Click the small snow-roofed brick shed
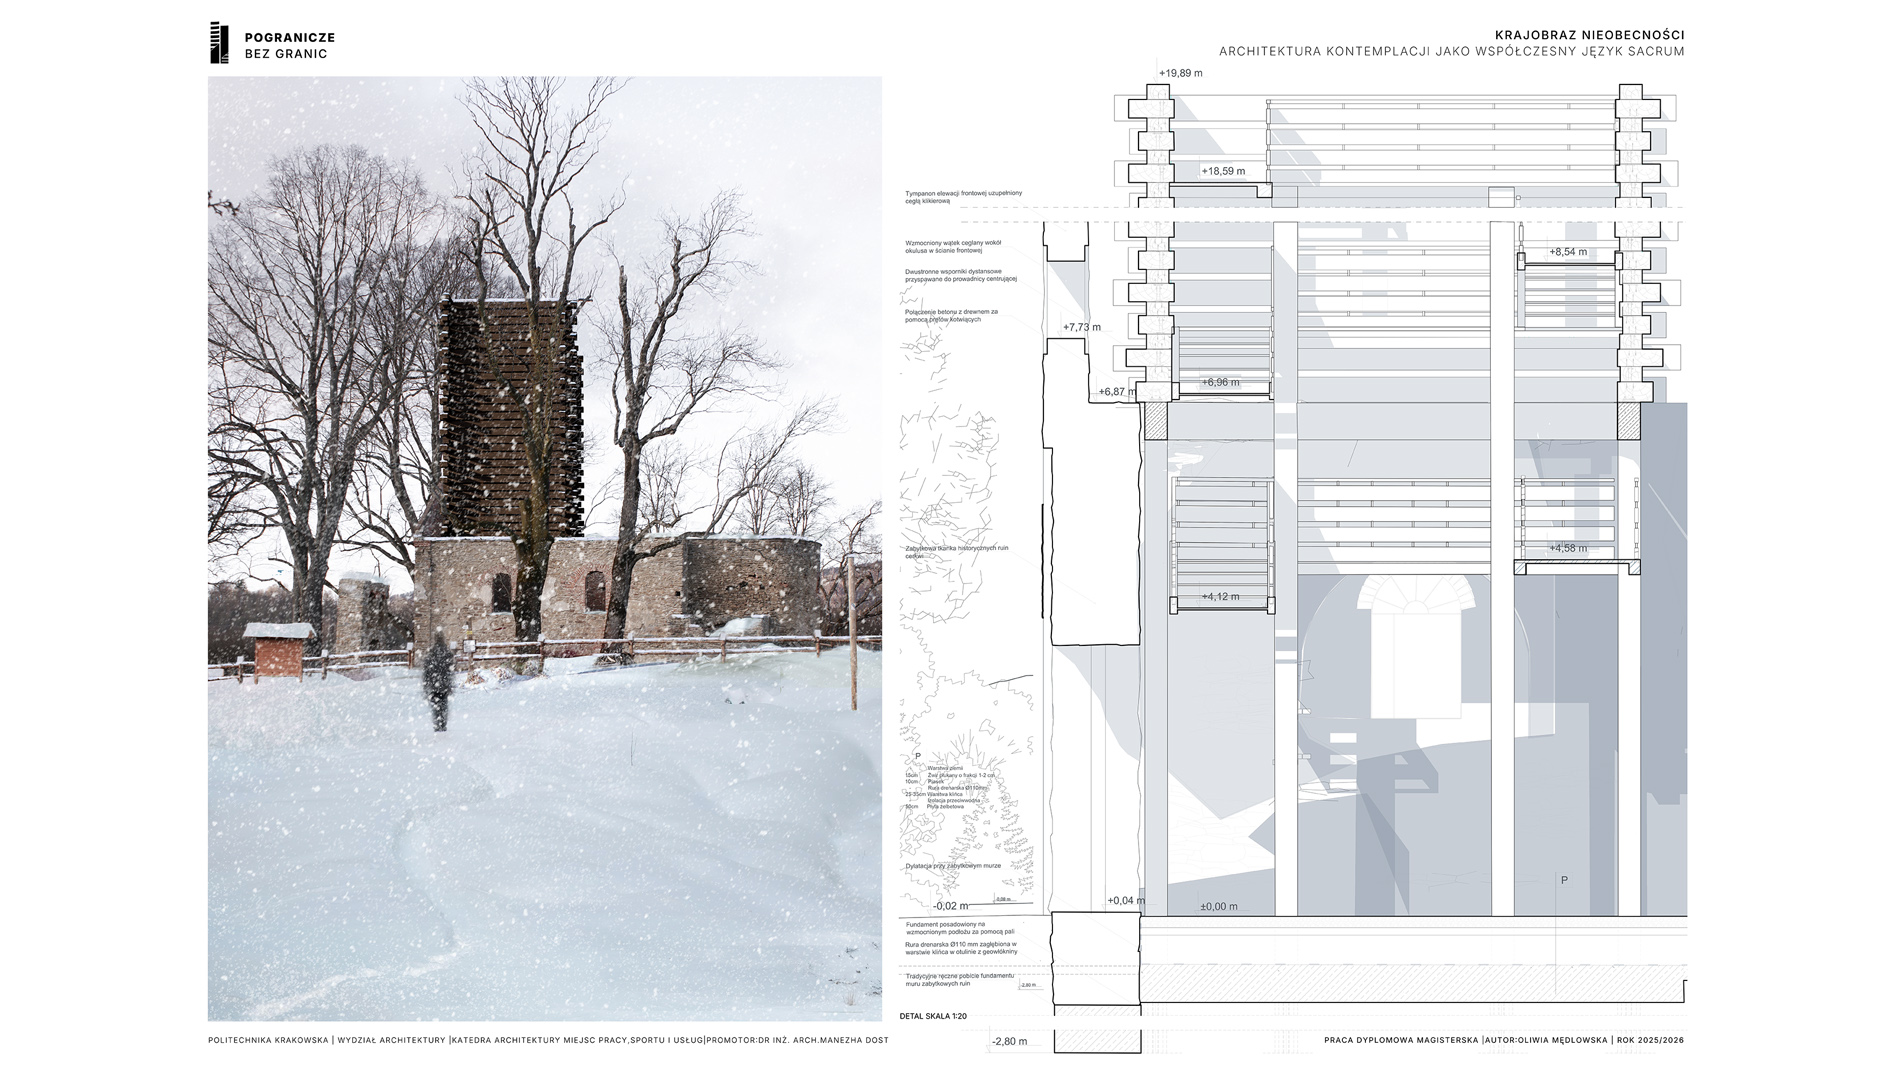The width and height of the screenshot is (1894, 1065). tap(279, 648)
